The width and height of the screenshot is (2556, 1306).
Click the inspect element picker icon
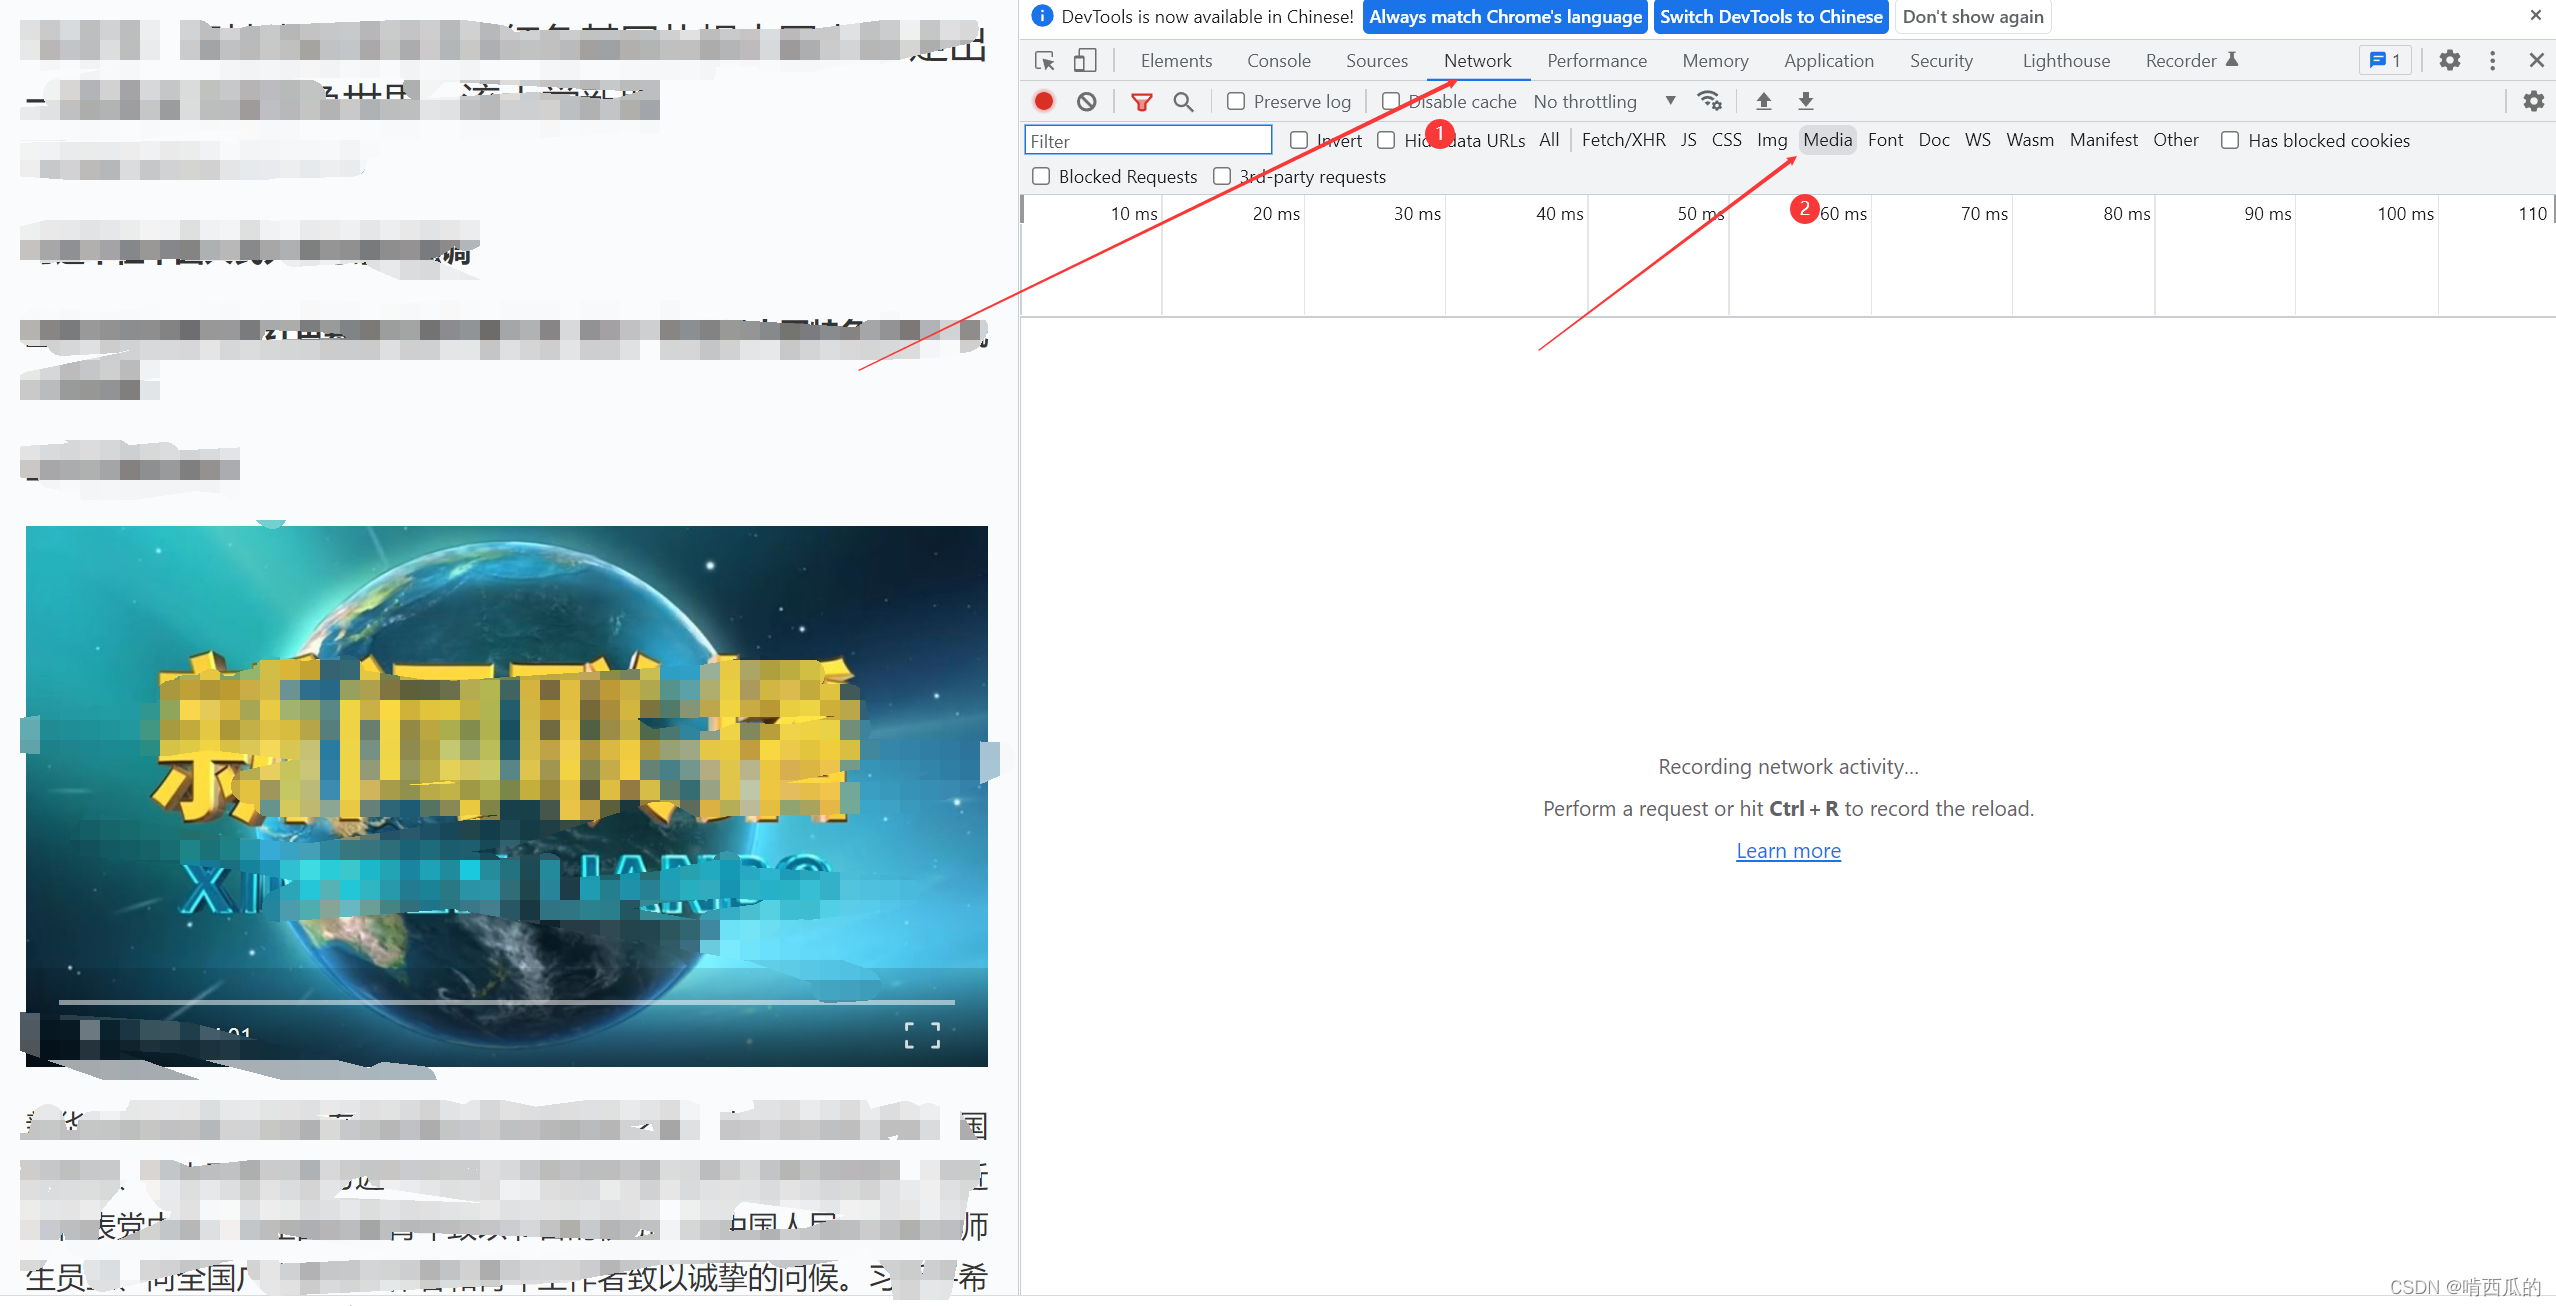[x=1045, y=61]
